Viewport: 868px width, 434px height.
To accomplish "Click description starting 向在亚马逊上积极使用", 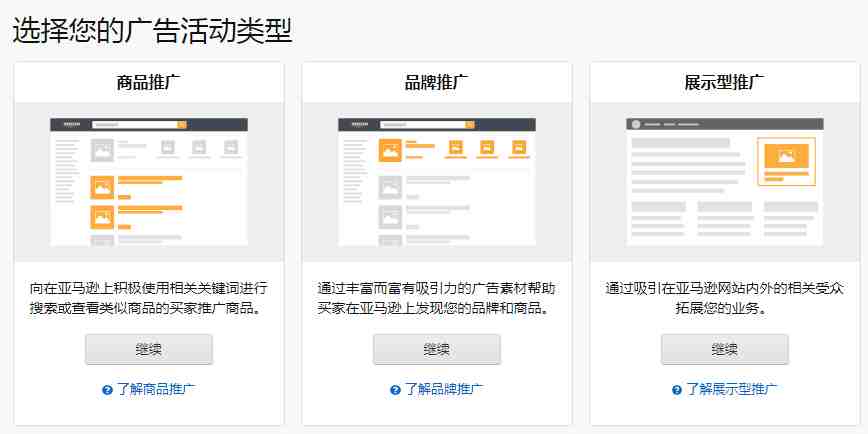I will (148, 298).
